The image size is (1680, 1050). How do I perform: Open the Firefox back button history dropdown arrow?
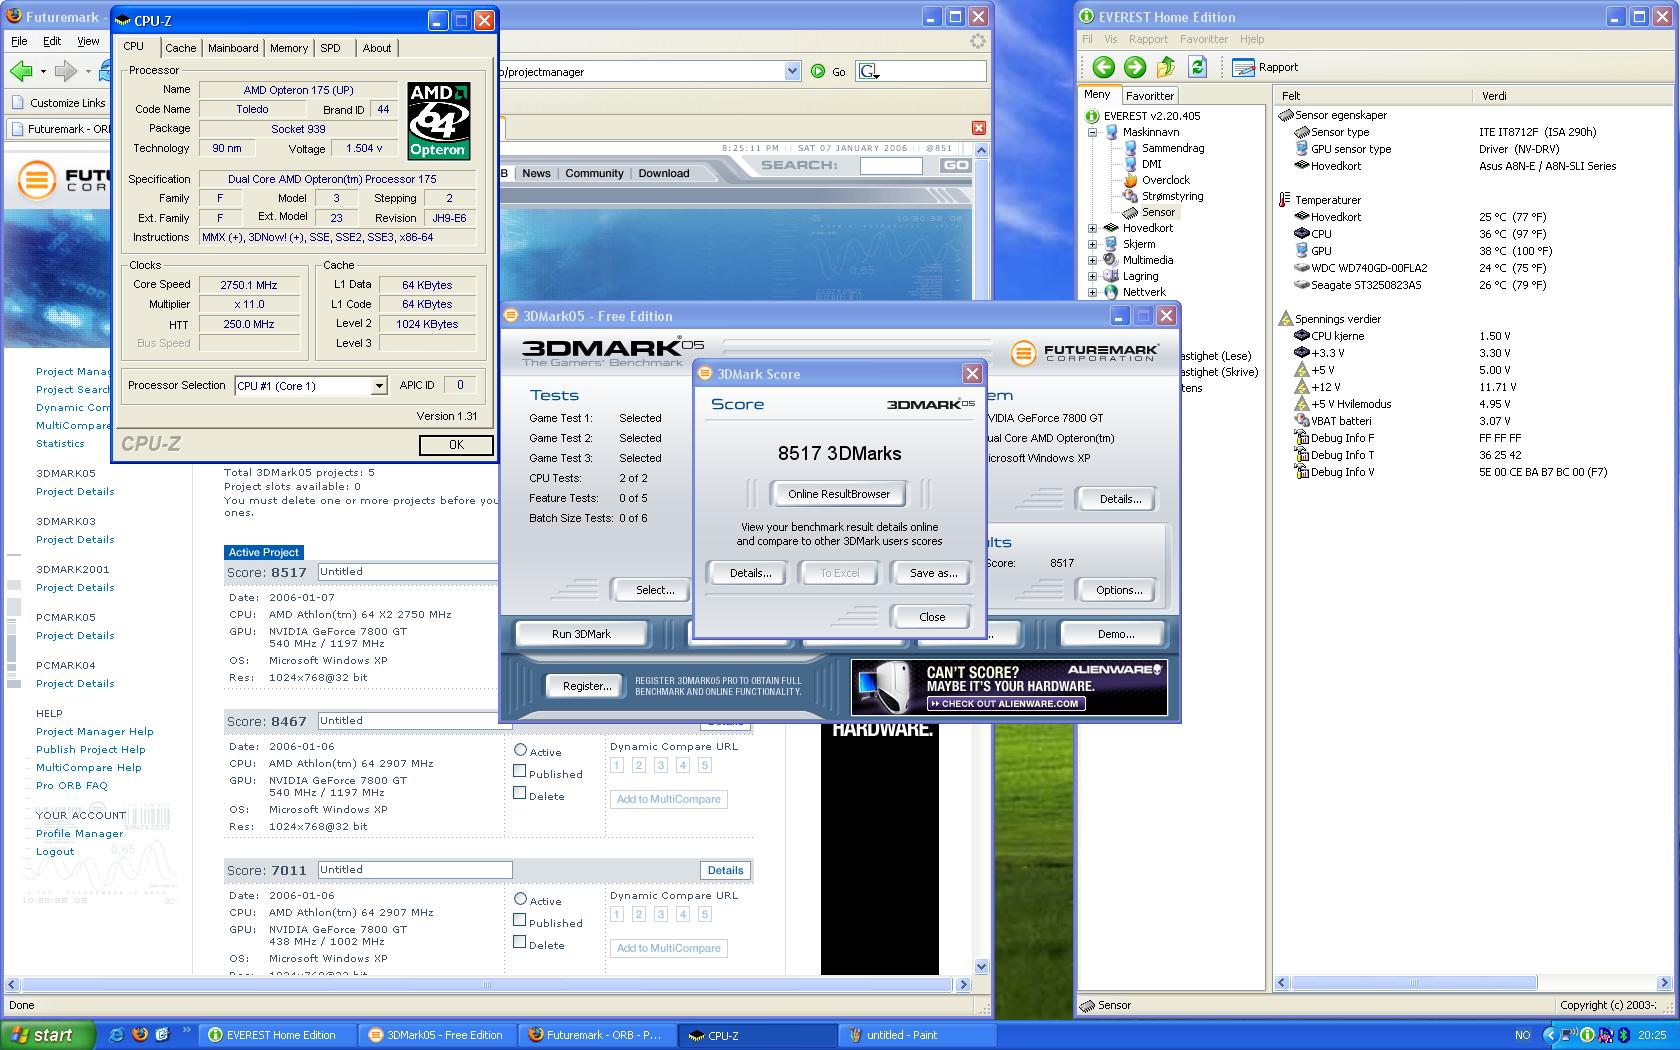42,72
